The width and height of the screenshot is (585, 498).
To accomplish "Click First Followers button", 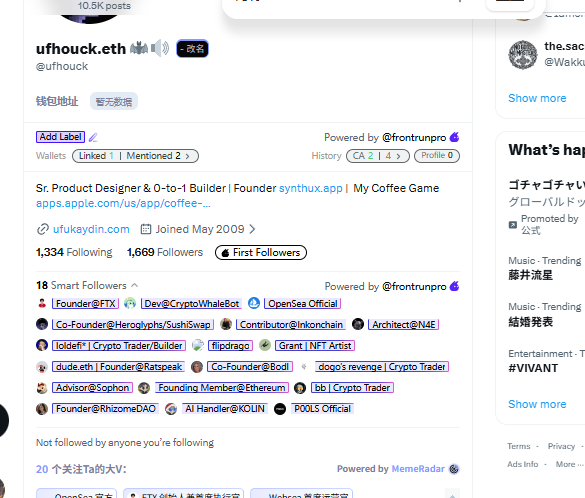I will tap(261, 253).
